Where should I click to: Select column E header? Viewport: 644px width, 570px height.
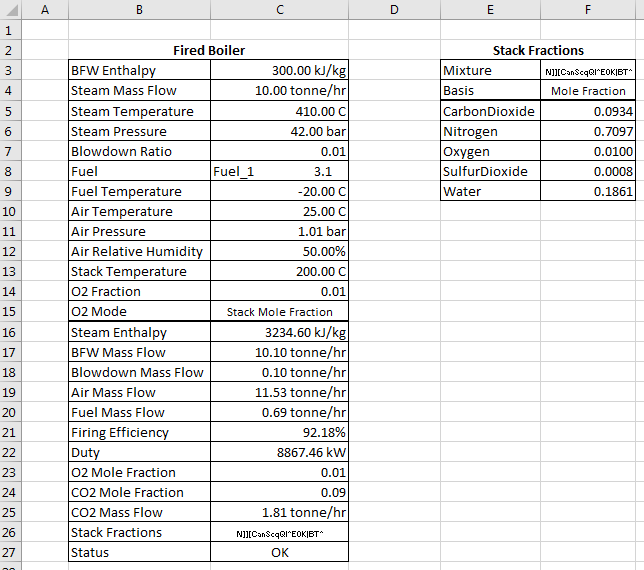pyautogui.click(x=490, y=9)
